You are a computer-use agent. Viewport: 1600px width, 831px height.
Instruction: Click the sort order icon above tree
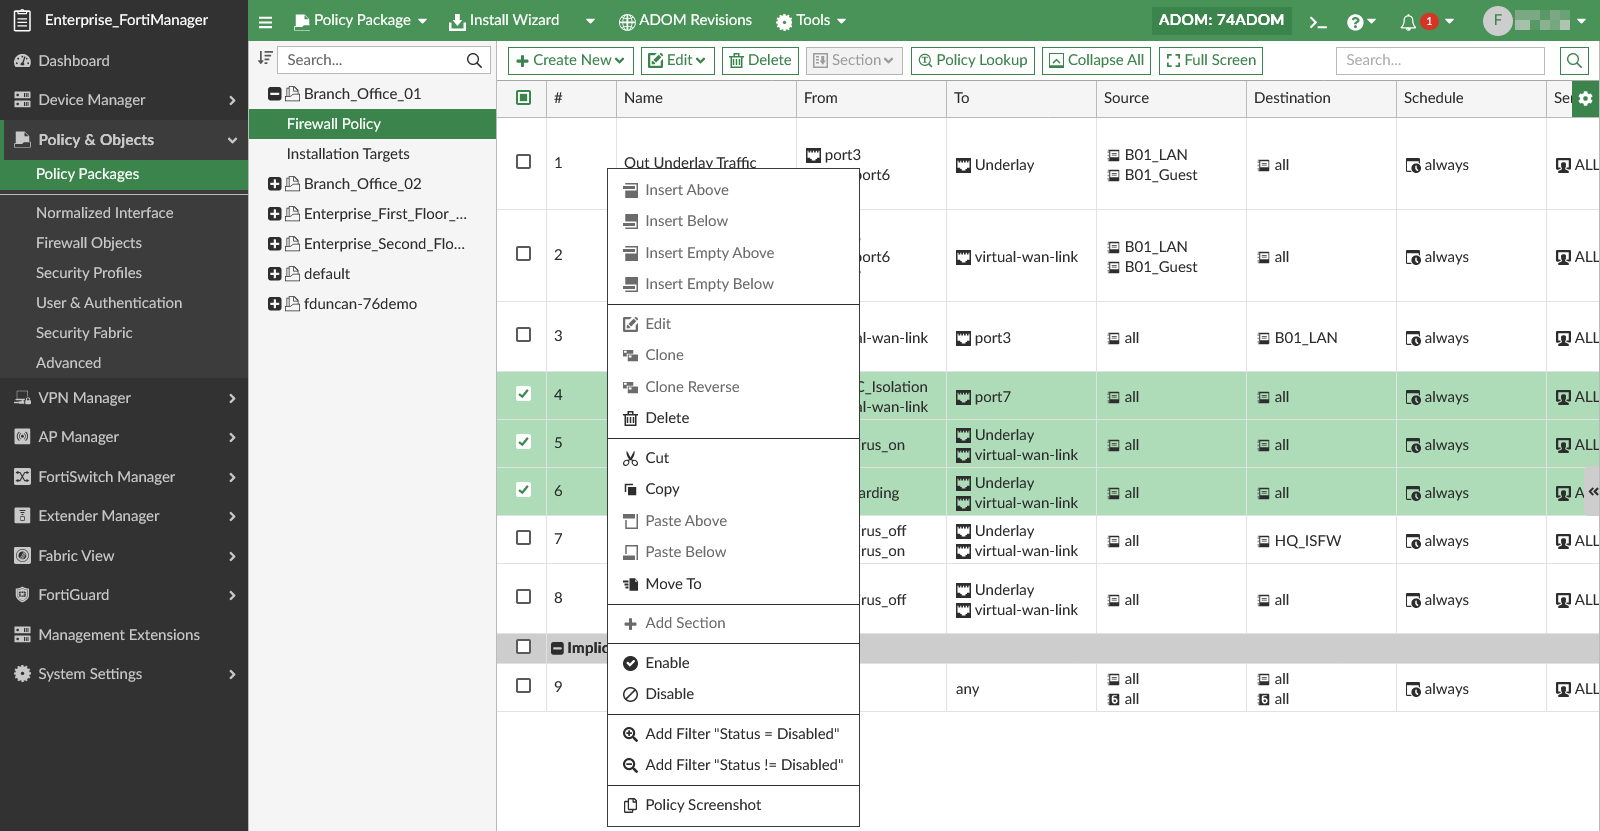coord(264,59)
